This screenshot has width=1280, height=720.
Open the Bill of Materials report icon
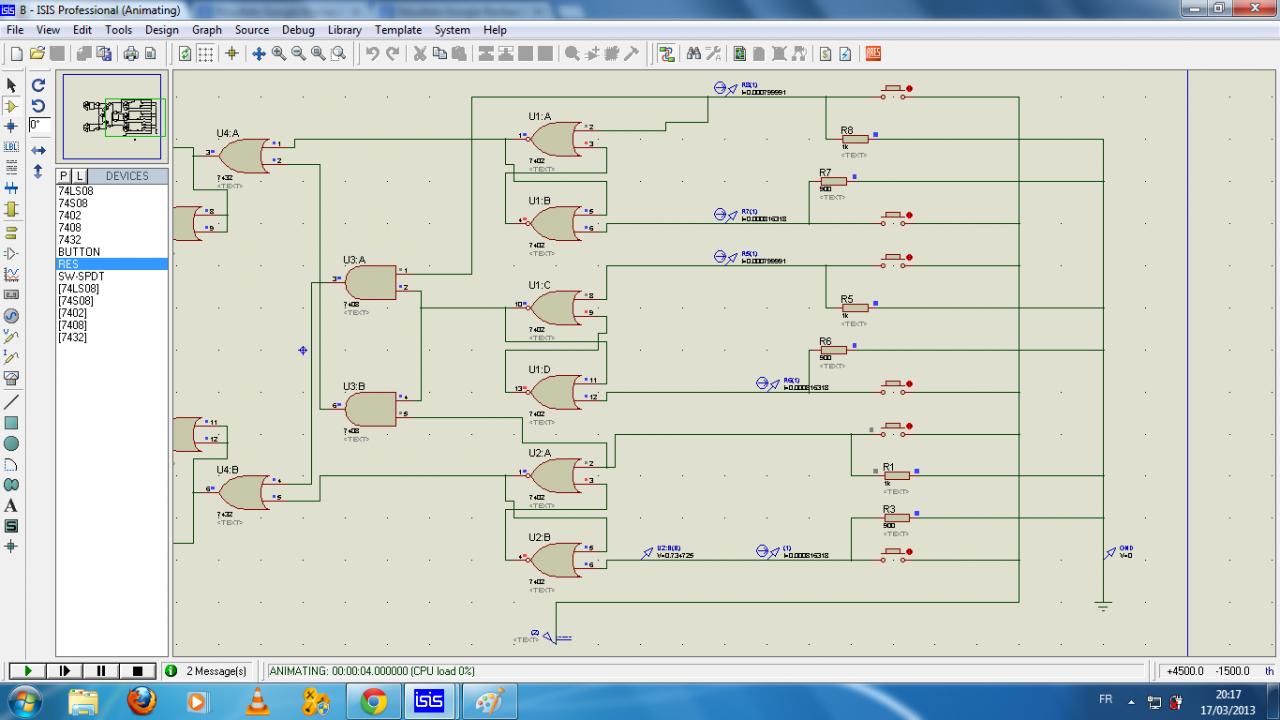point(827,54)
